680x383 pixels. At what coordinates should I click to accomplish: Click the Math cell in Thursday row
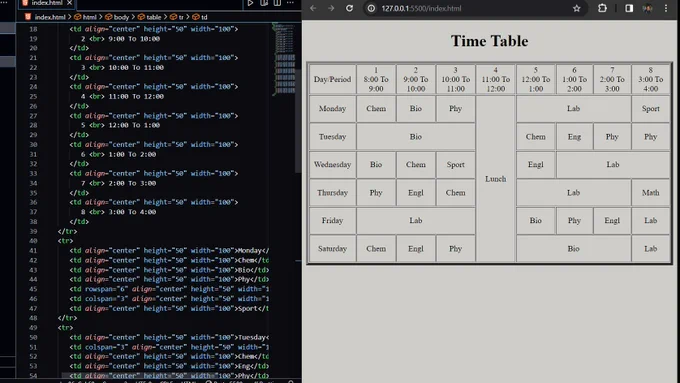click(x=651, y=193)
